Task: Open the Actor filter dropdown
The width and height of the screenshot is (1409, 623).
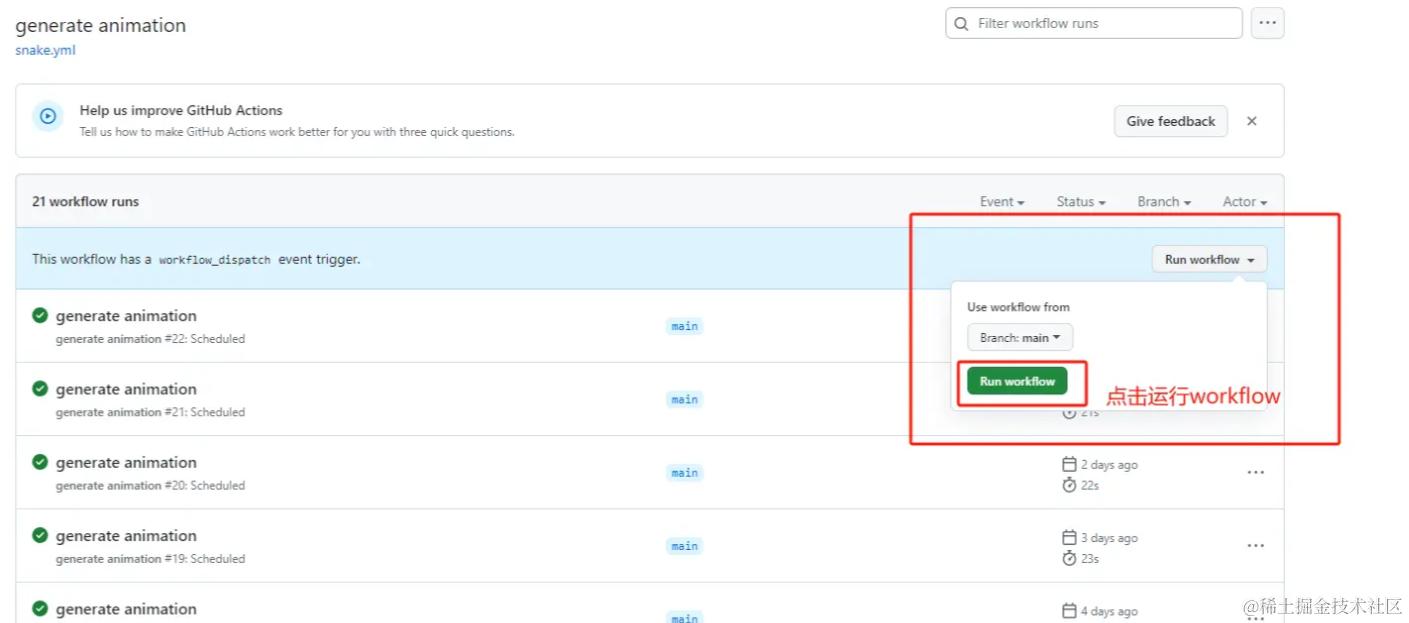Action: [x=1245, y=201]
